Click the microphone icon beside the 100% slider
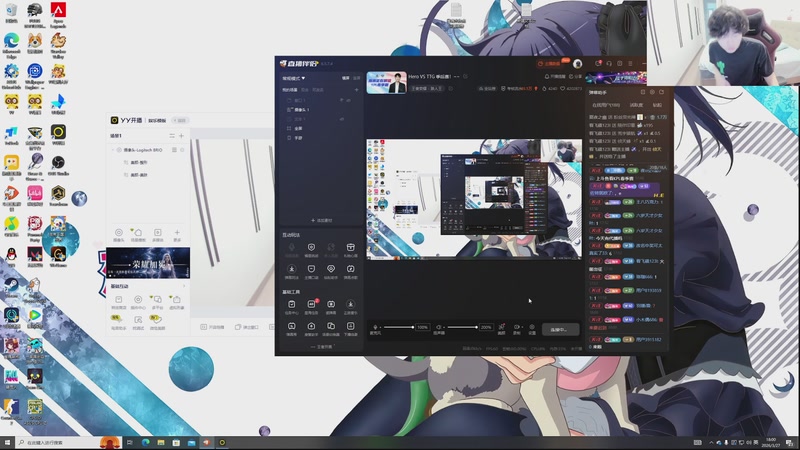This screenshot has width=800, height=450. pyautogui.click(x=376, y=327)
